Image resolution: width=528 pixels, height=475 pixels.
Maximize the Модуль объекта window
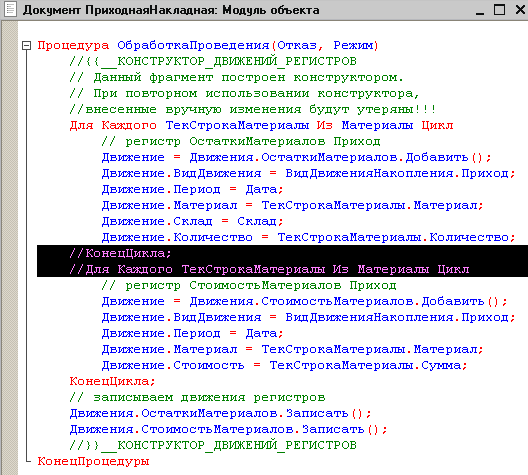(499, 9)
